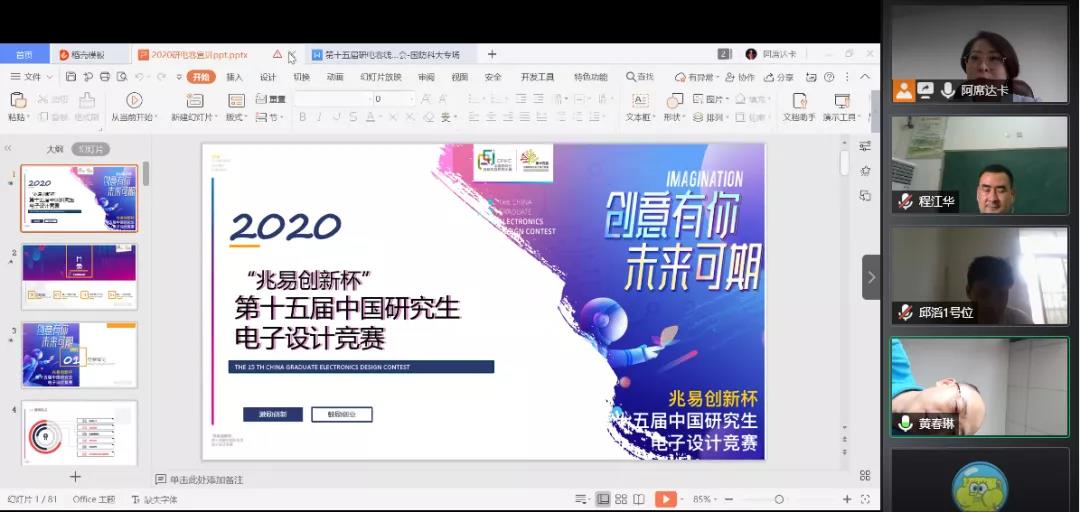Click the Layout (版式) icon
Viewport: 1080px width, 512px height.
click(236, 101)
